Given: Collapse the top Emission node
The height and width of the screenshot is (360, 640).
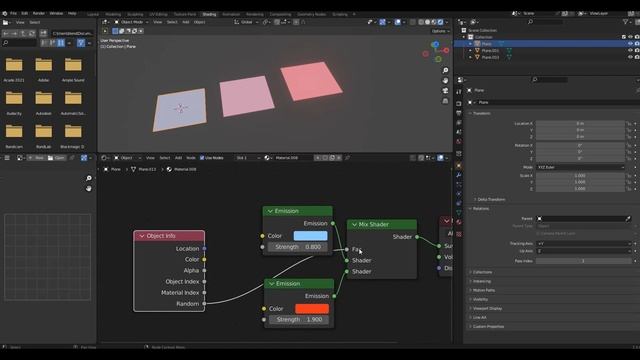Looking at the screenshot, I should (270, 211).
